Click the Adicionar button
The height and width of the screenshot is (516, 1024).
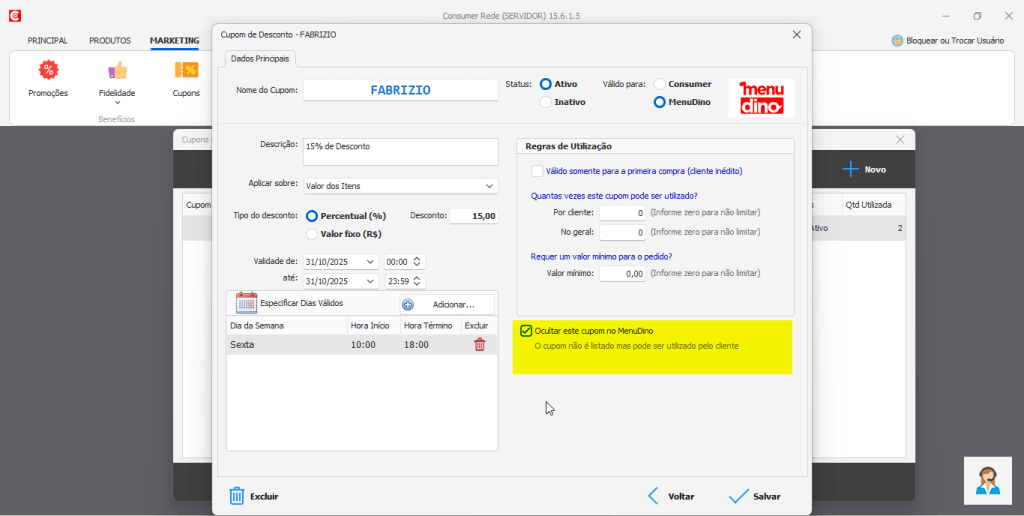pyautogui.click(x=449, y=304)
